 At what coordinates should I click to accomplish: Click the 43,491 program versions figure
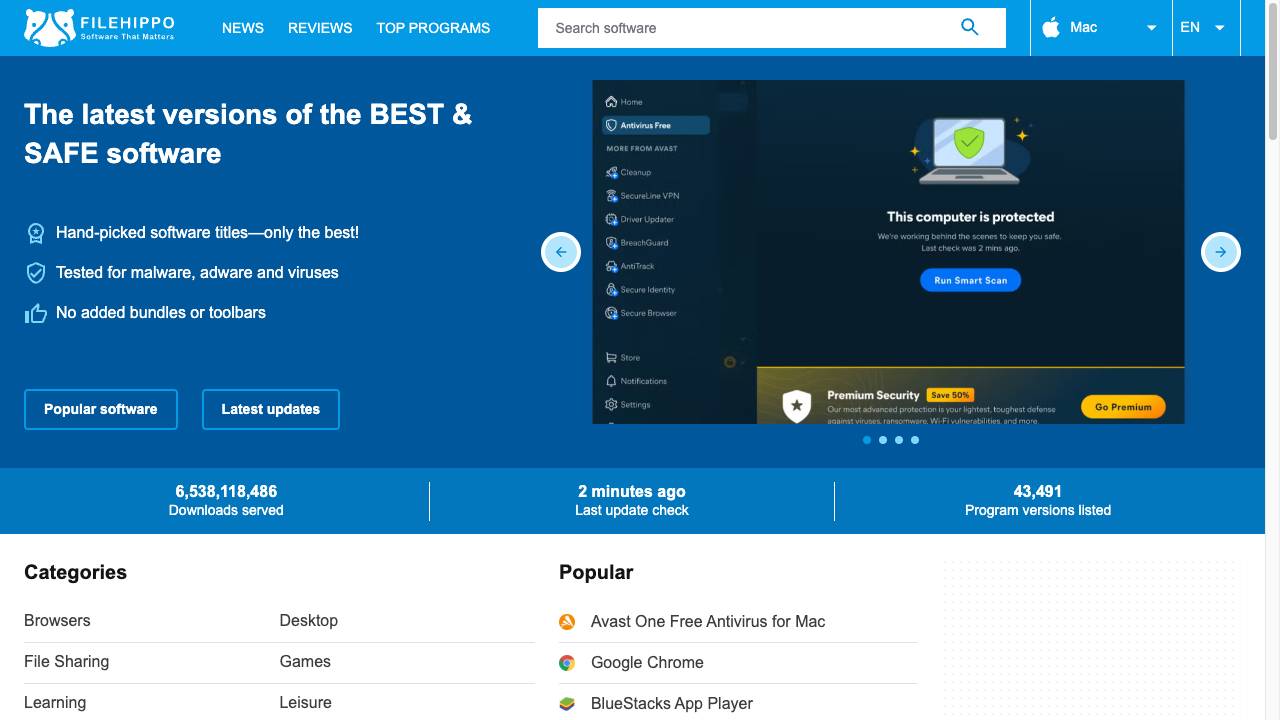tap(1038, 491)
